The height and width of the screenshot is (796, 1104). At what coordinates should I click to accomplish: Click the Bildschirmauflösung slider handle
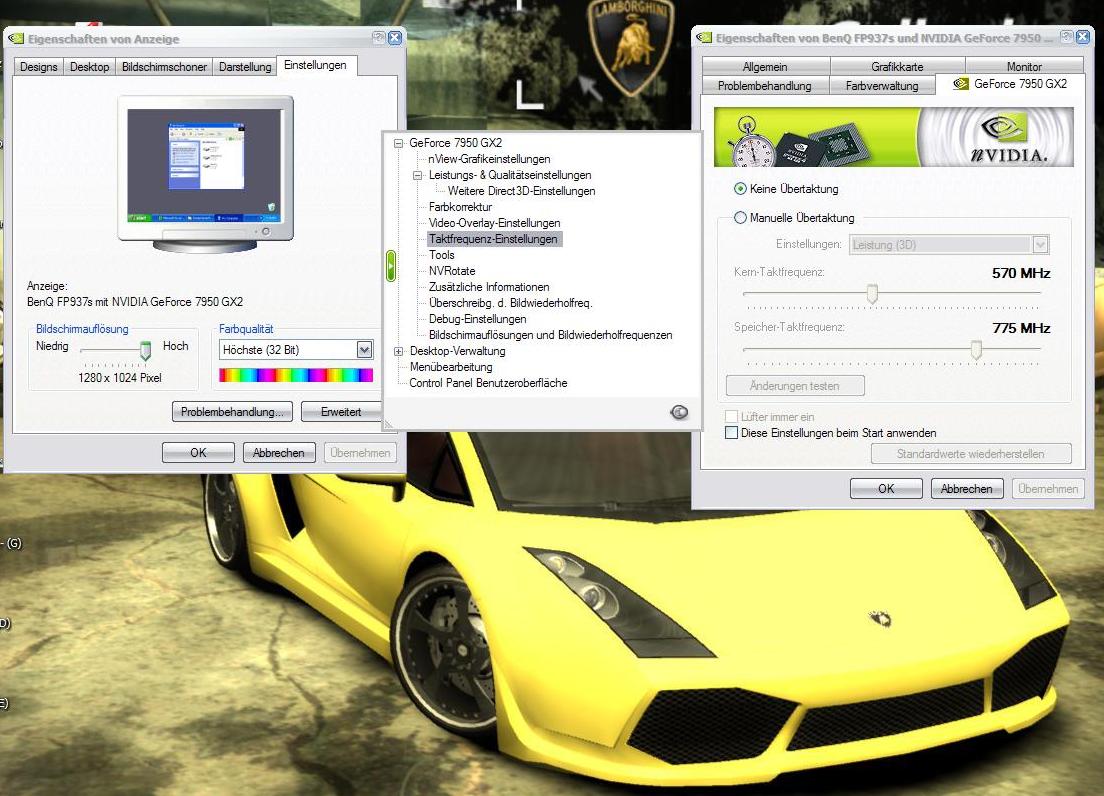(x=145, y=350)
